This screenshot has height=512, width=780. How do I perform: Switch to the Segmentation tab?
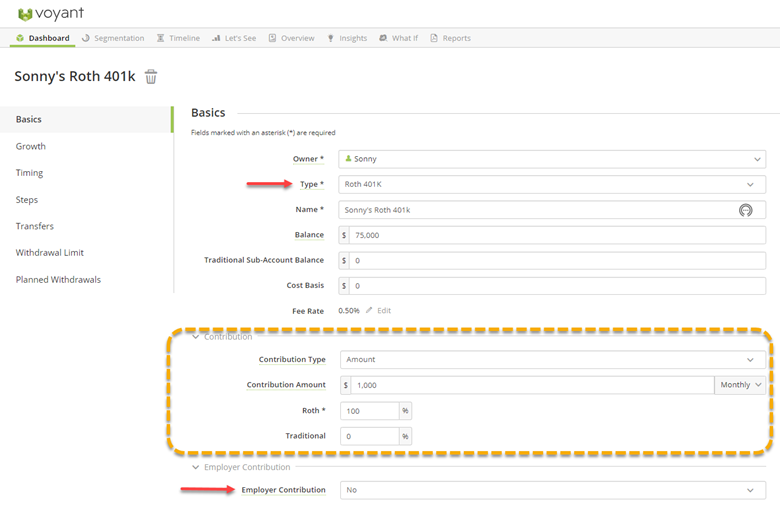(x=113, y=38)
